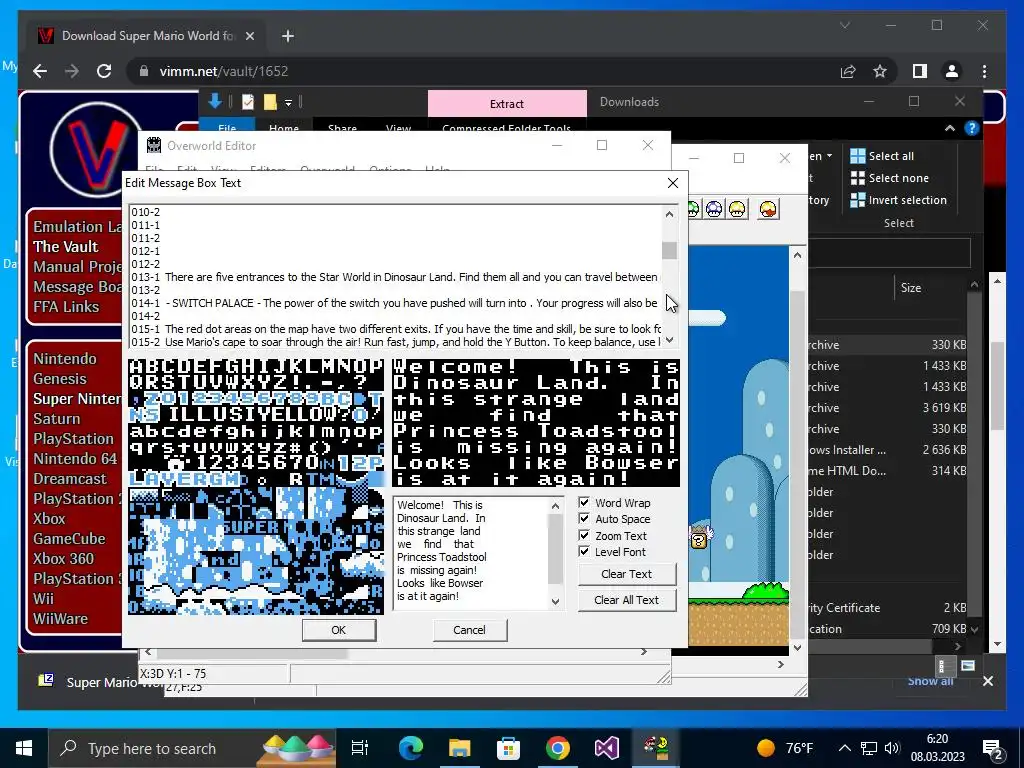Bookmark this page with the star icon

pyautogui.click(x=880, y=71)
